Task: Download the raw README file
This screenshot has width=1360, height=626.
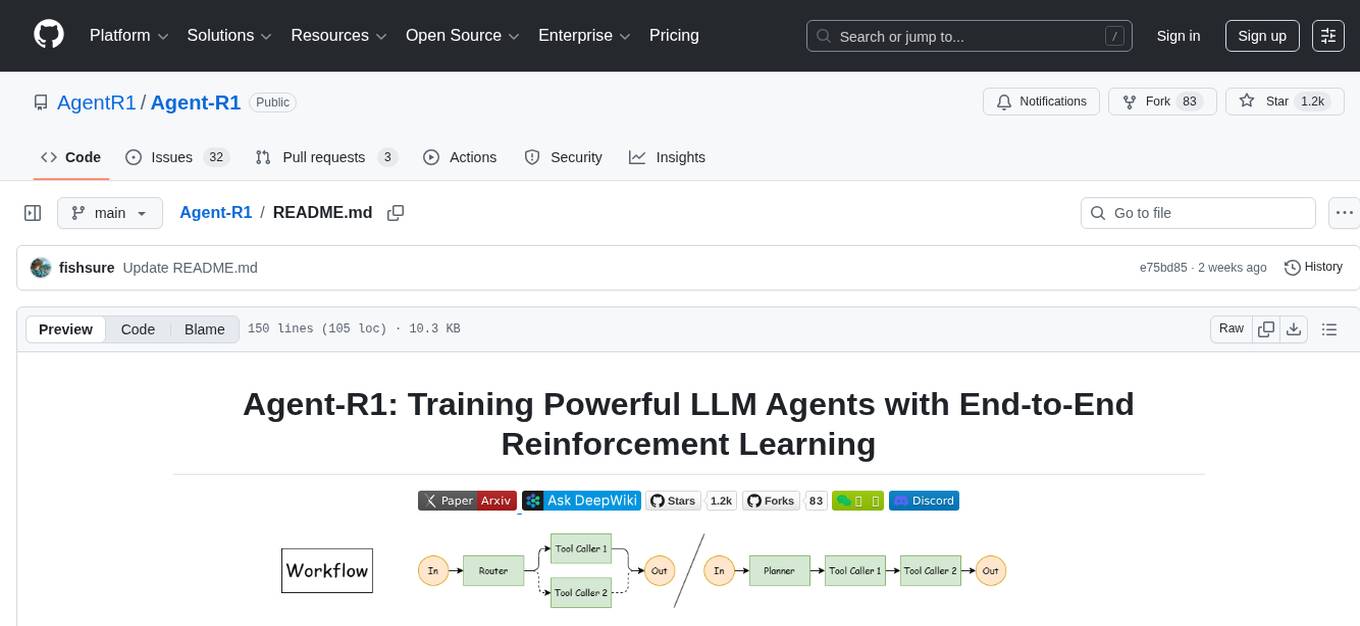Action: pos(1293,329)
